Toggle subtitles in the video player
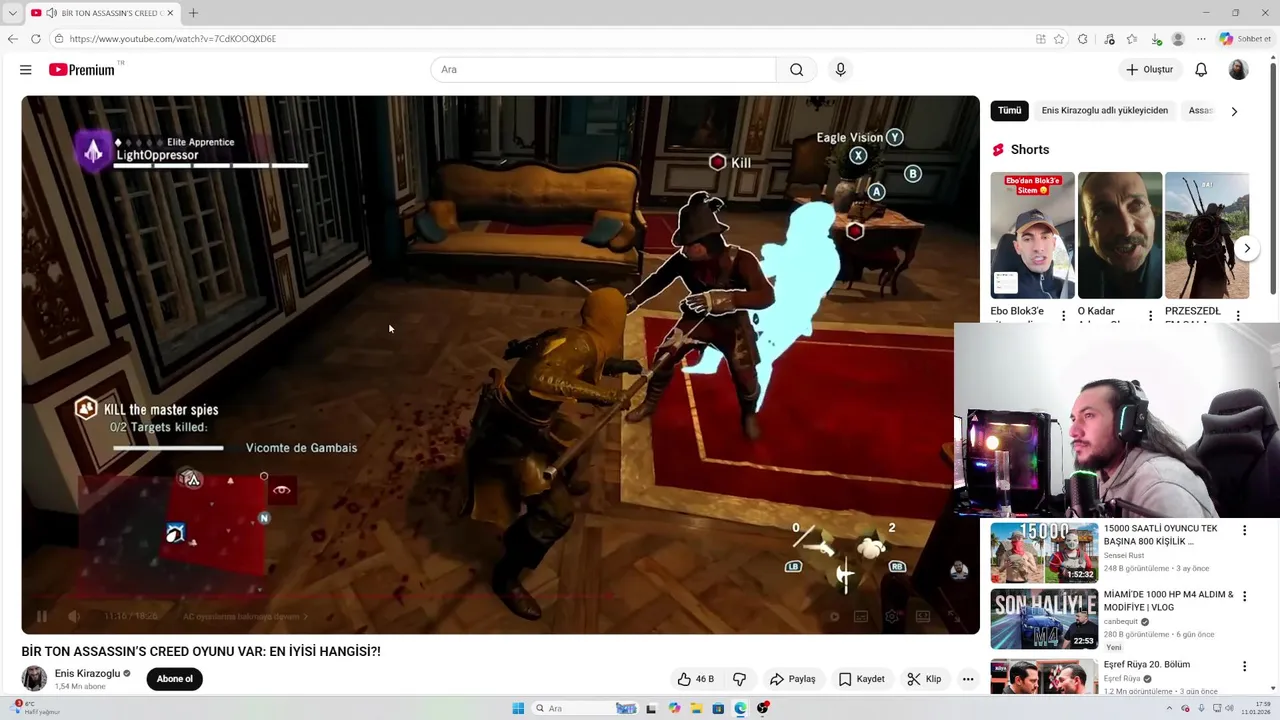The height and width of the screenshot is (720, 1280). [x=861, y=616]
